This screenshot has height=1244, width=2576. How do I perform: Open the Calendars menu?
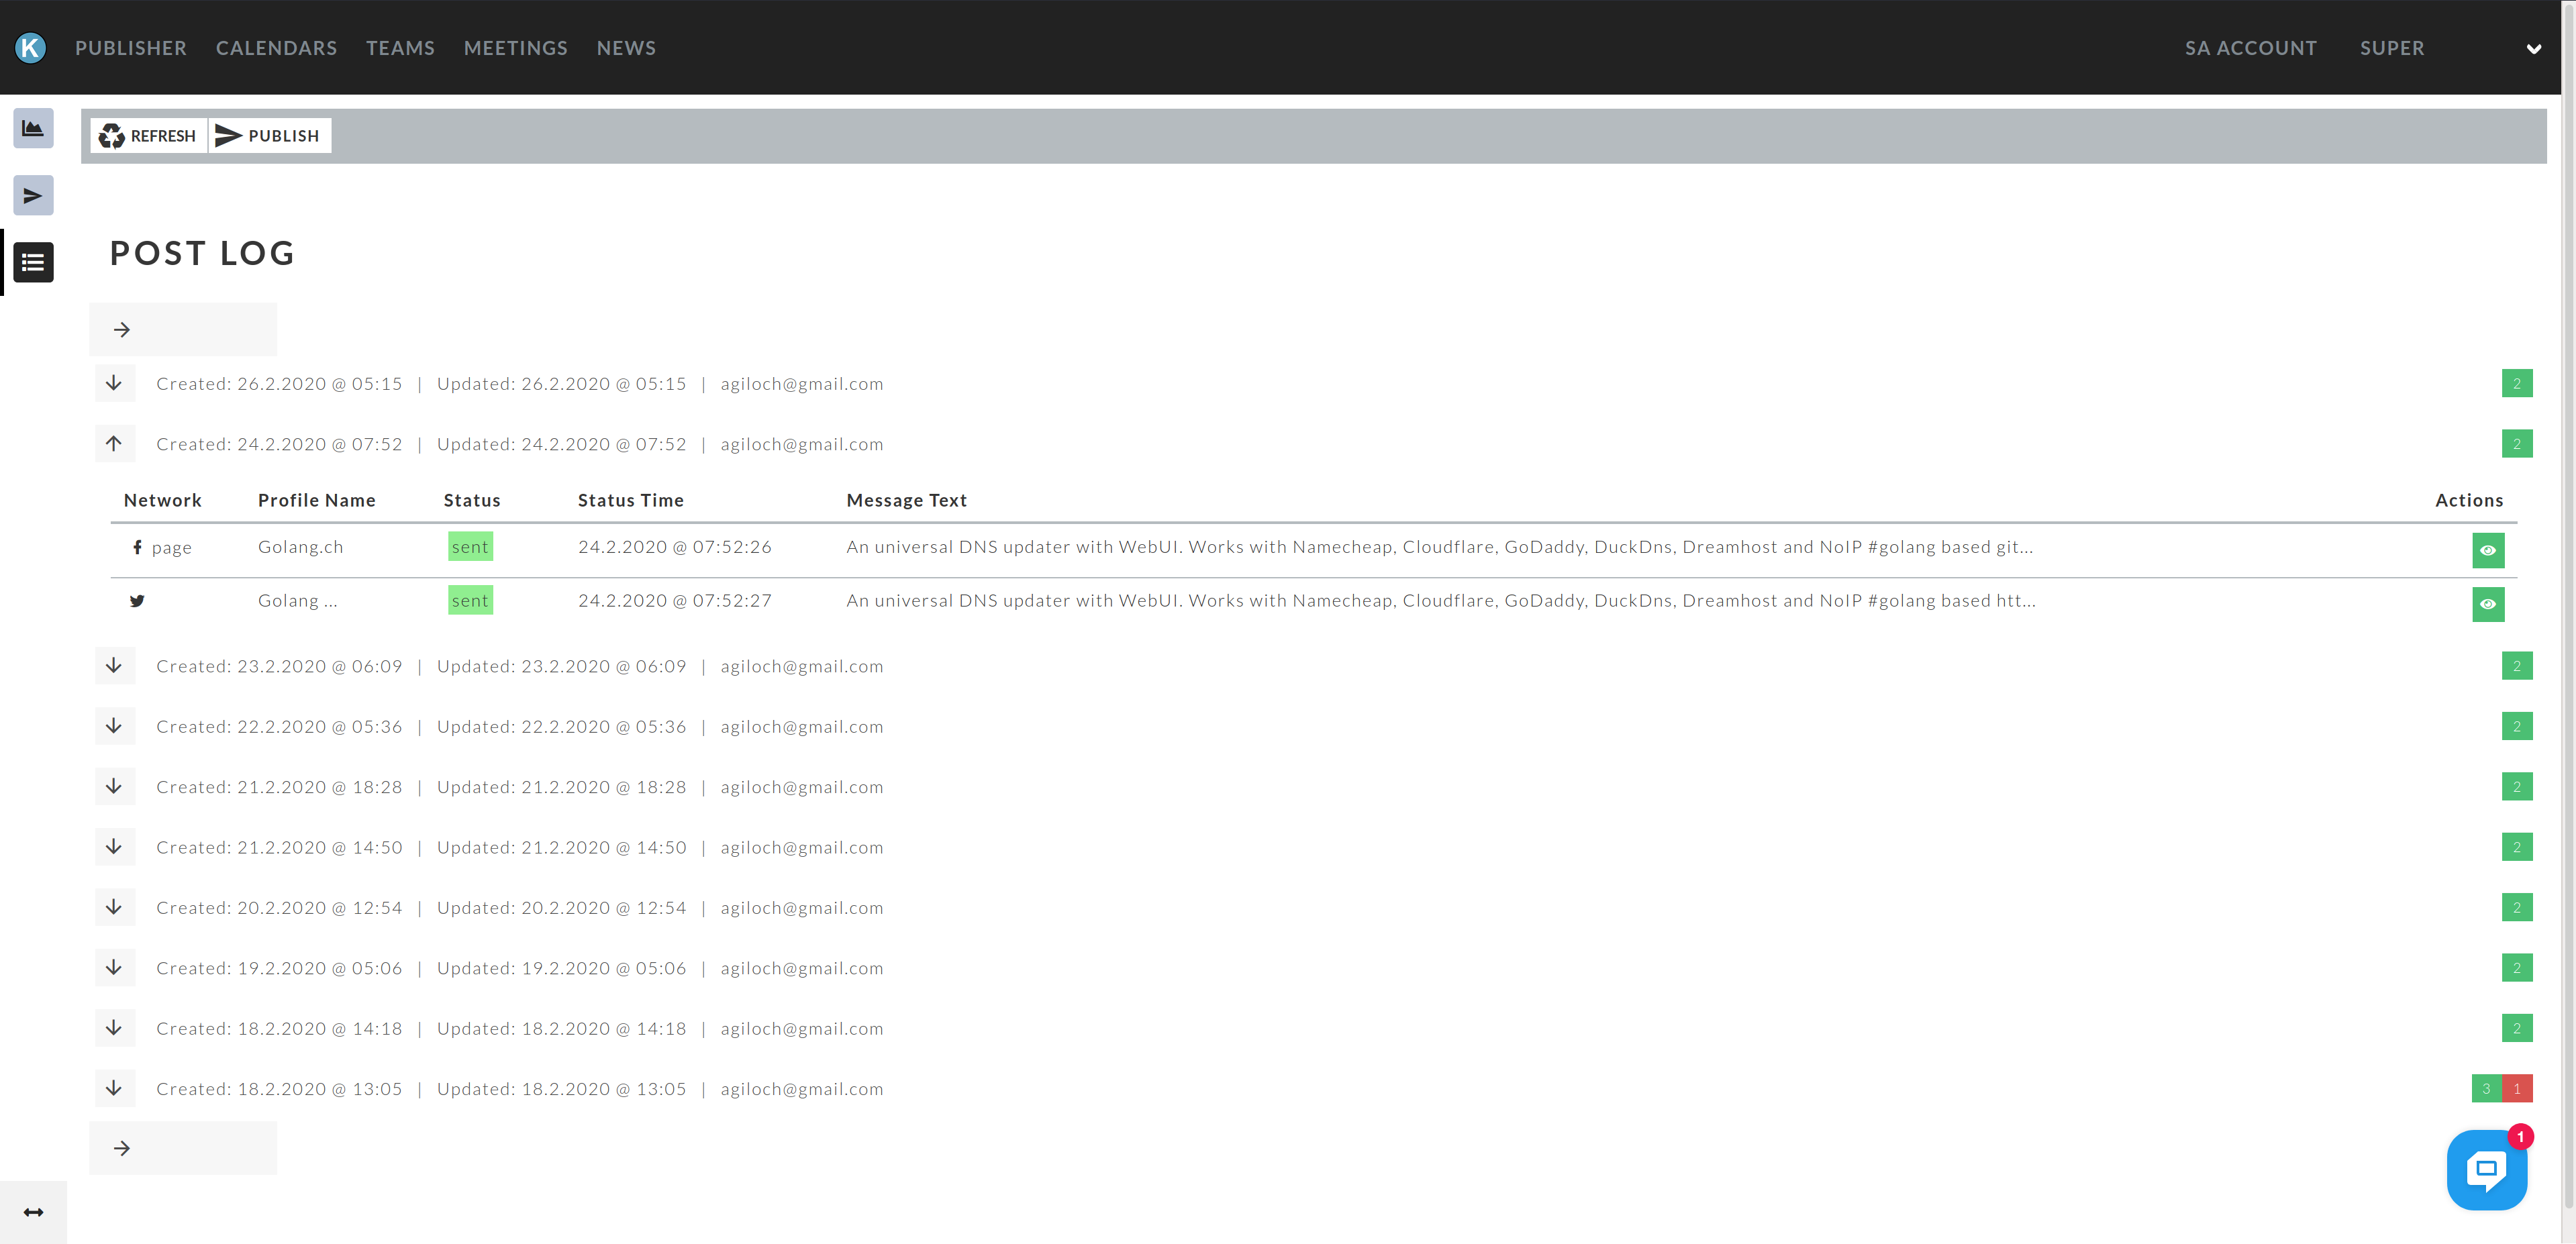(x=276, y=48)
